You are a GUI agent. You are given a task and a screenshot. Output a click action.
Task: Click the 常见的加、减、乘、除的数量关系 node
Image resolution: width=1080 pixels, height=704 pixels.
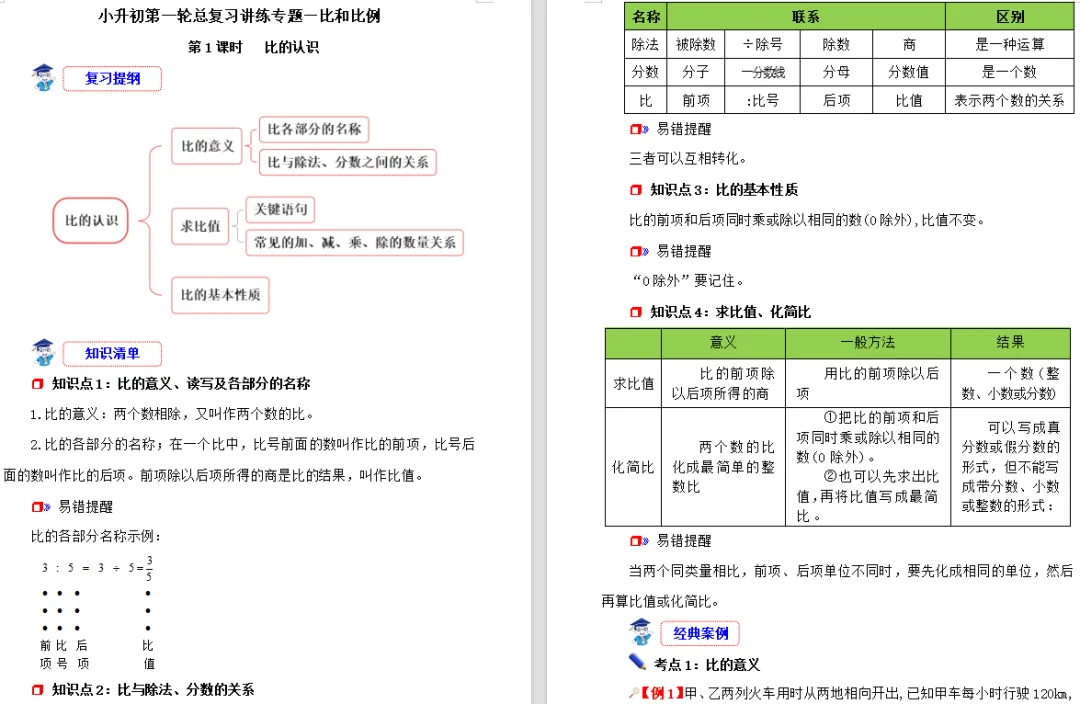(x=355, y=242)
